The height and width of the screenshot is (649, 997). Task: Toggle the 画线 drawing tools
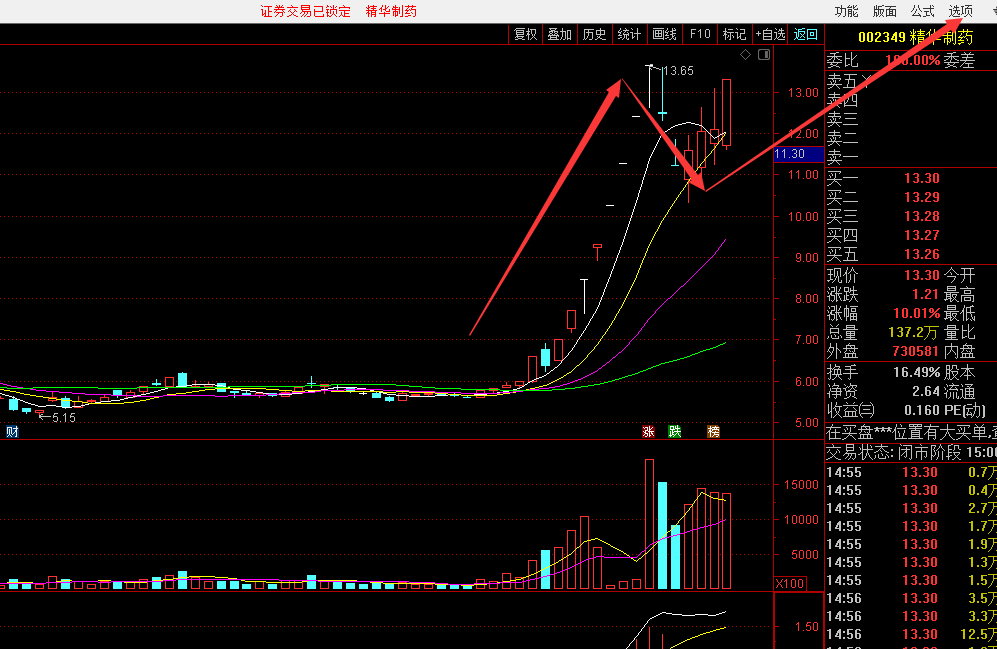(x=664, y=34)
